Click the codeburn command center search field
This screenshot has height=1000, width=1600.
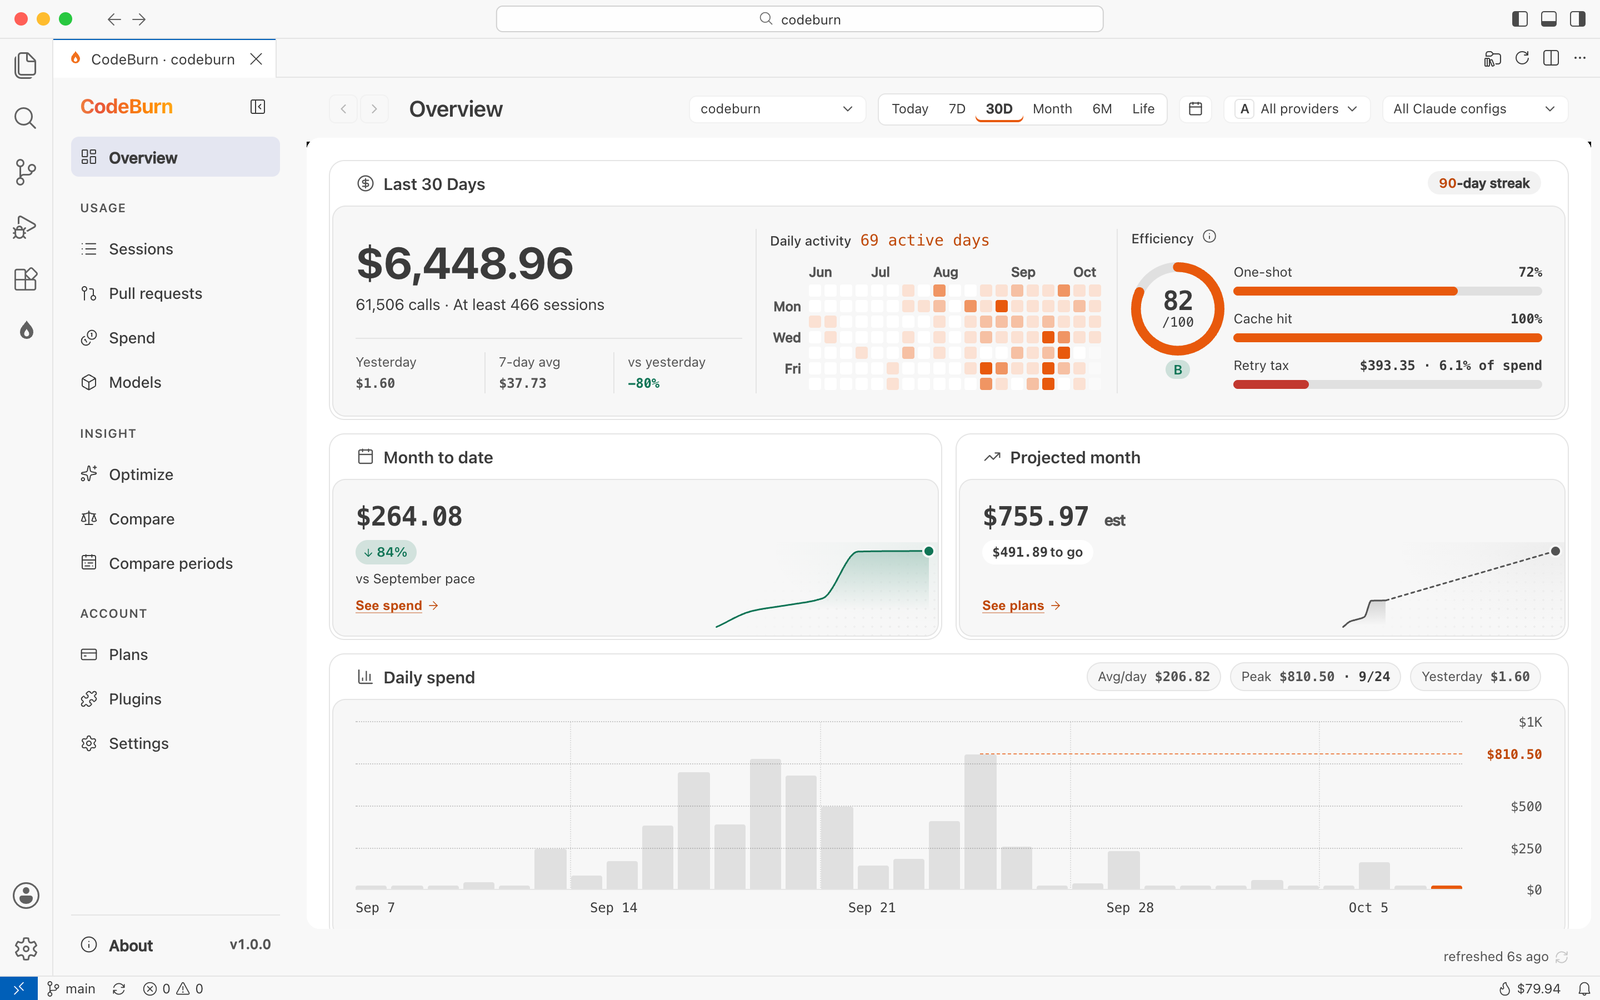coord(800,19)
